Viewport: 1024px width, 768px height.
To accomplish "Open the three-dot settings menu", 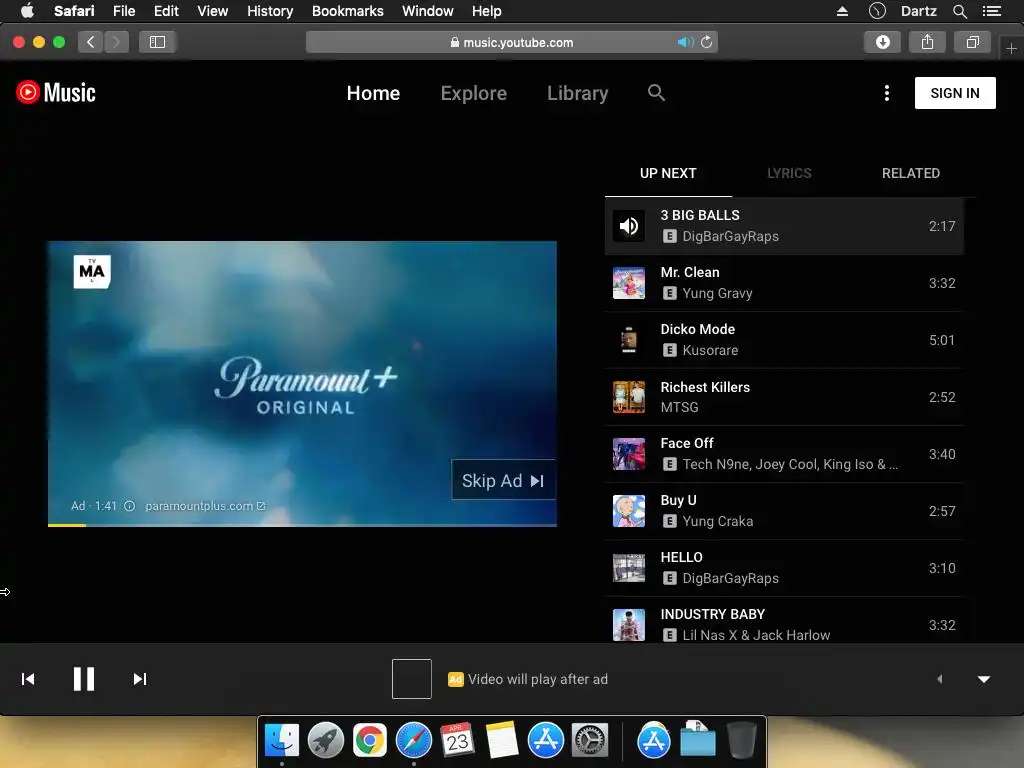I will [886, 93].
